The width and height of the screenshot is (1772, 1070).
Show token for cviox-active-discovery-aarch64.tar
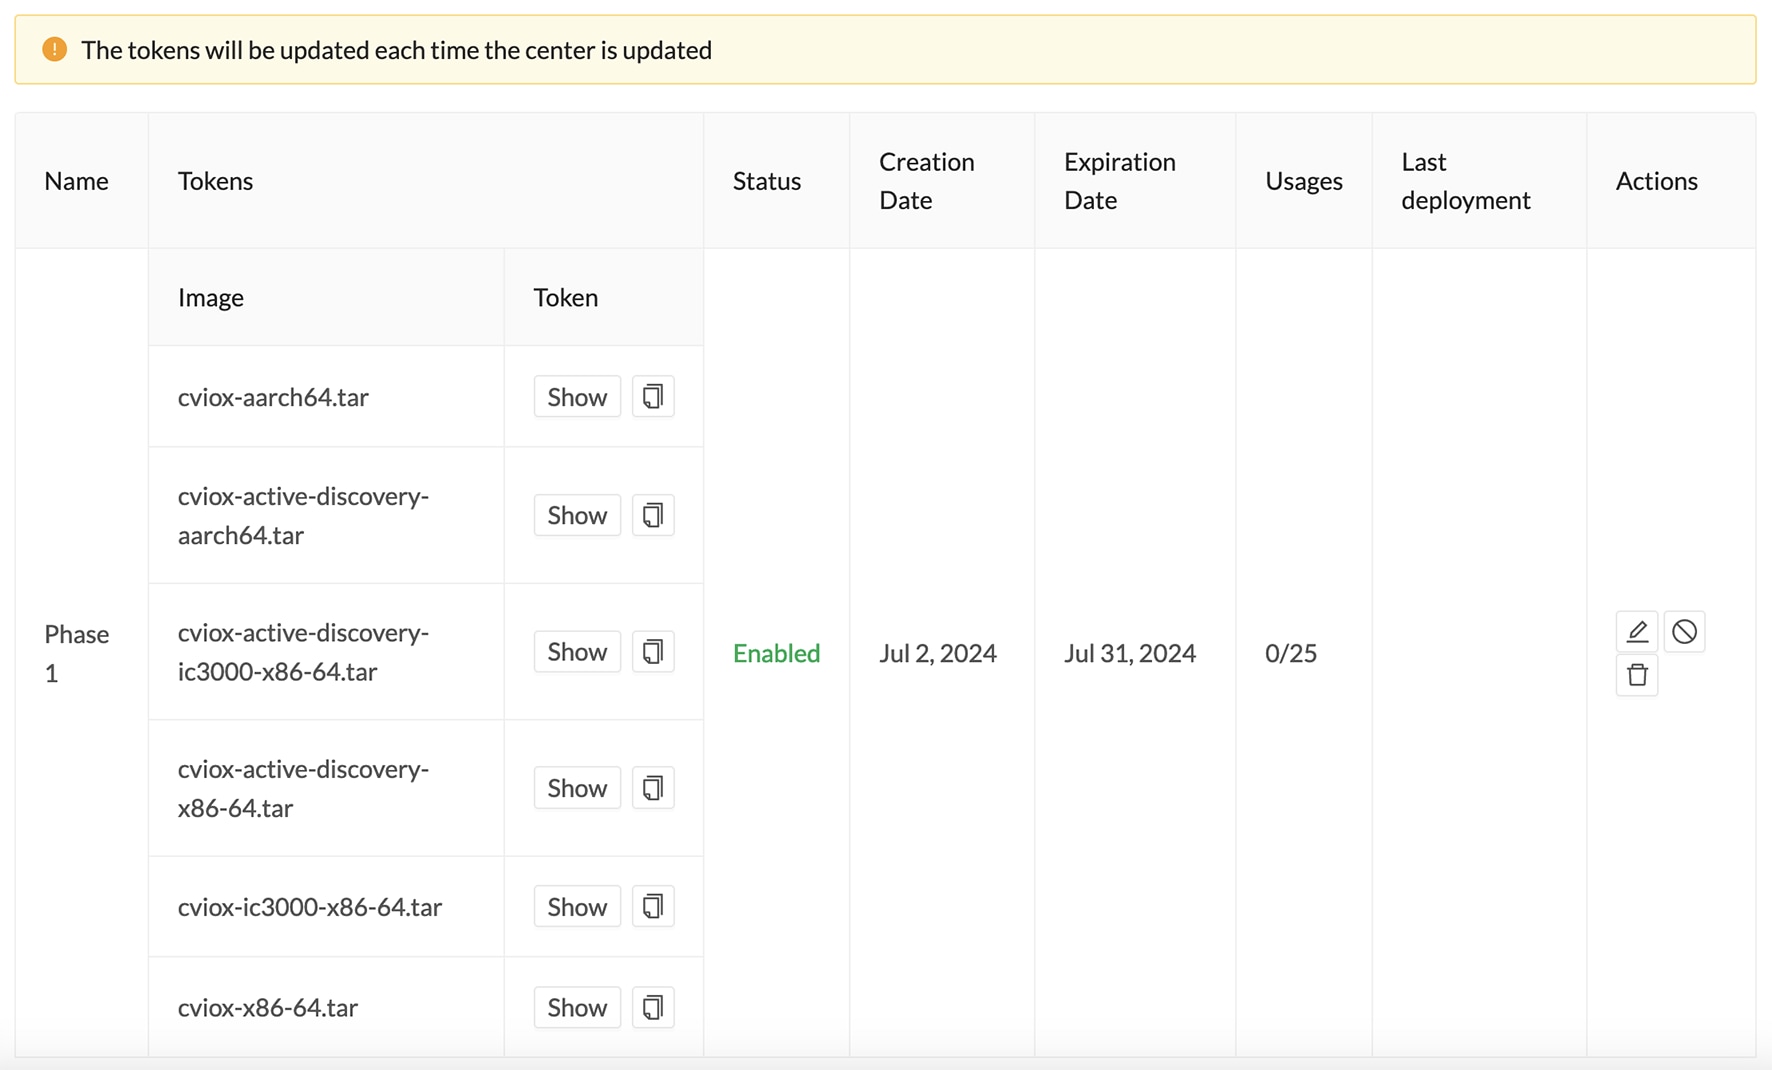577,515
